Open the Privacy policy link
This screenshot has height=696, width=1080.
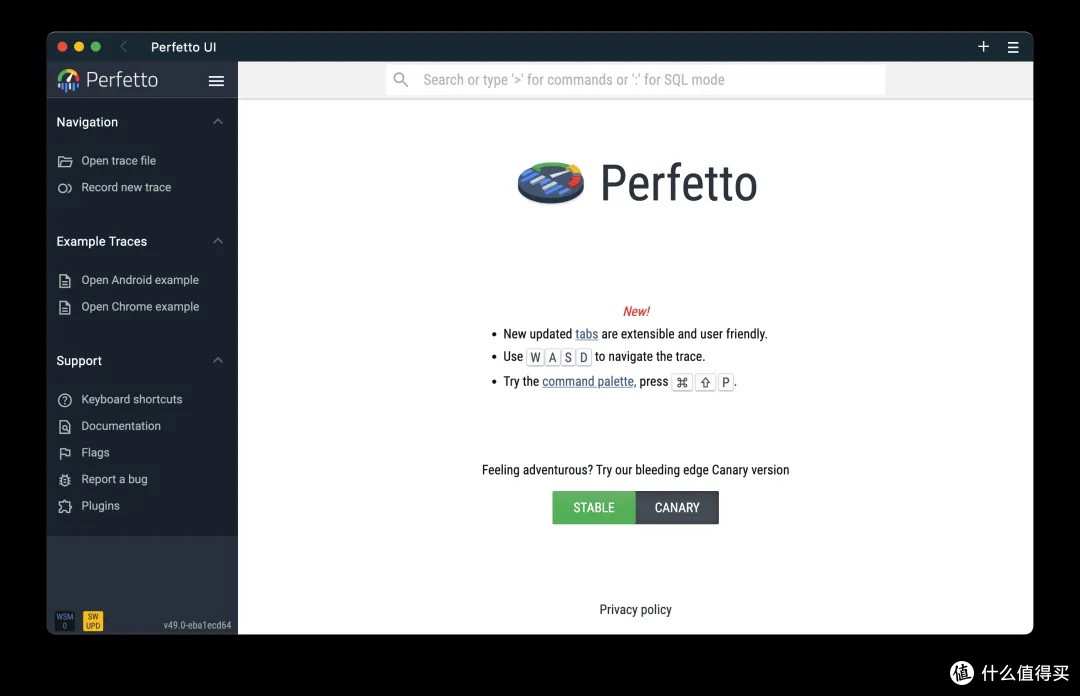635,610
